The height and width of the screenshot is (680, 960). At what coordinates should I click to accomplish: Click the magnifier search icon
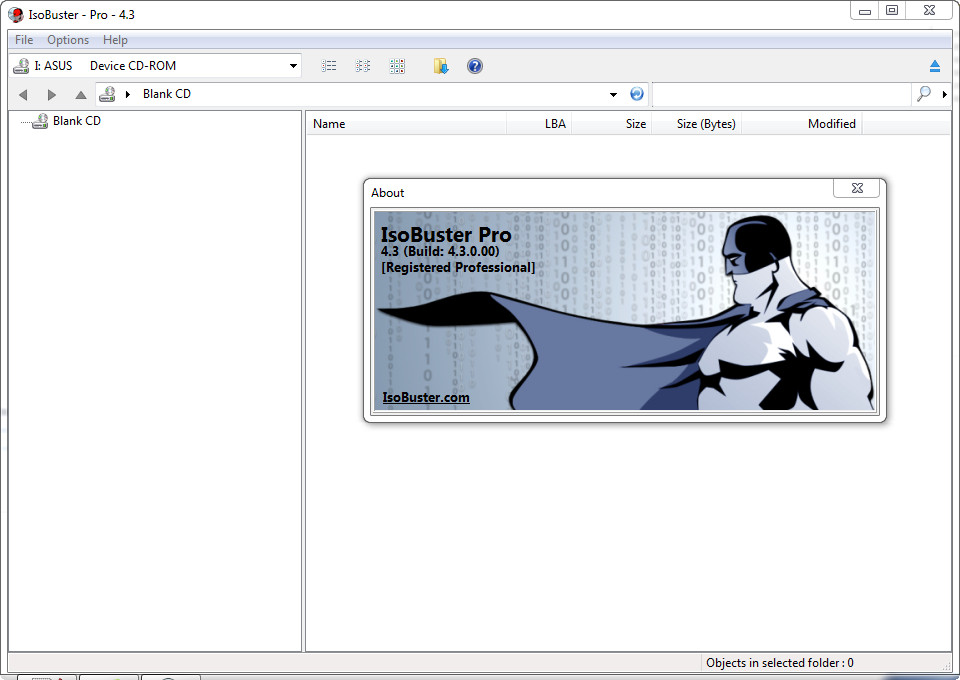pyautogui.click(x=924, y=94)
